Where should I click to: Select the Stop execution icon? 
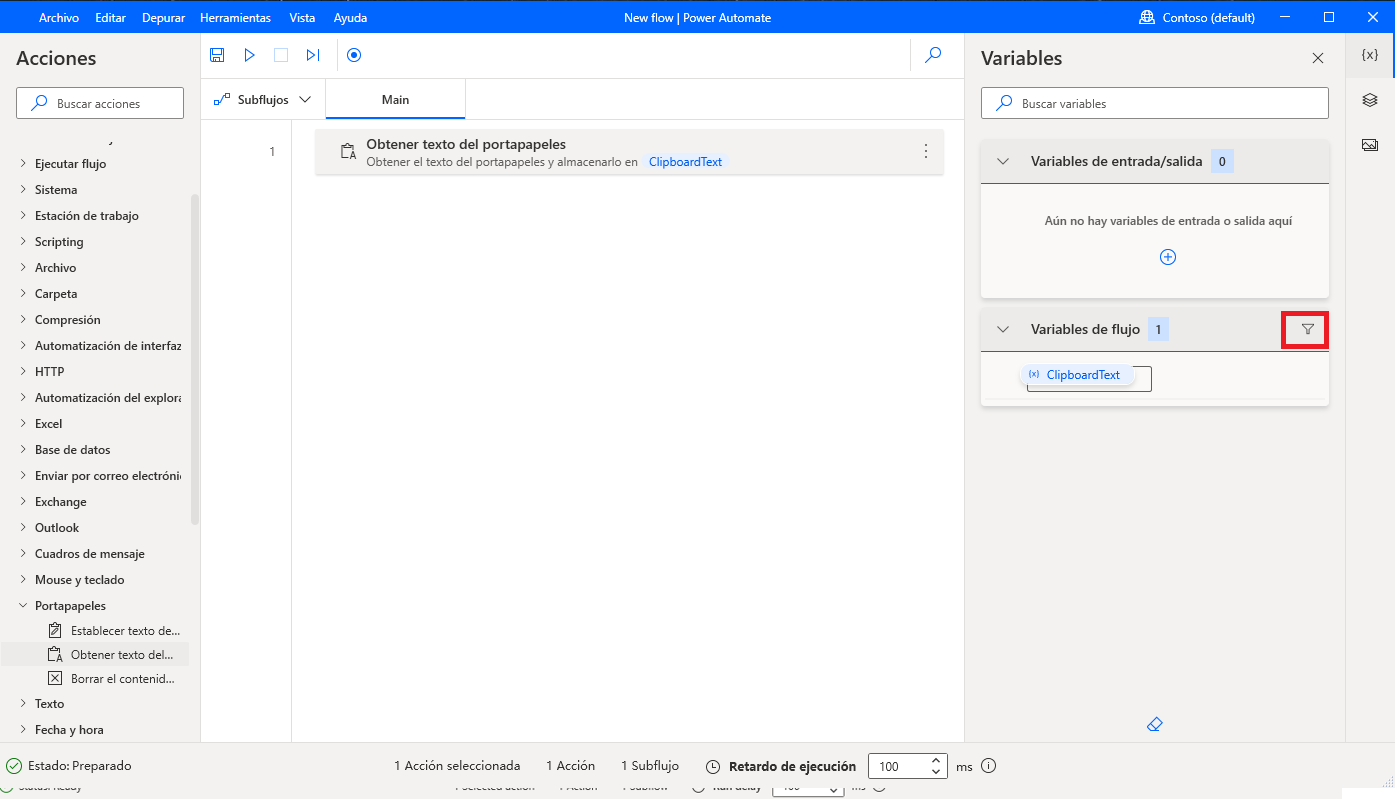point(281,55)
